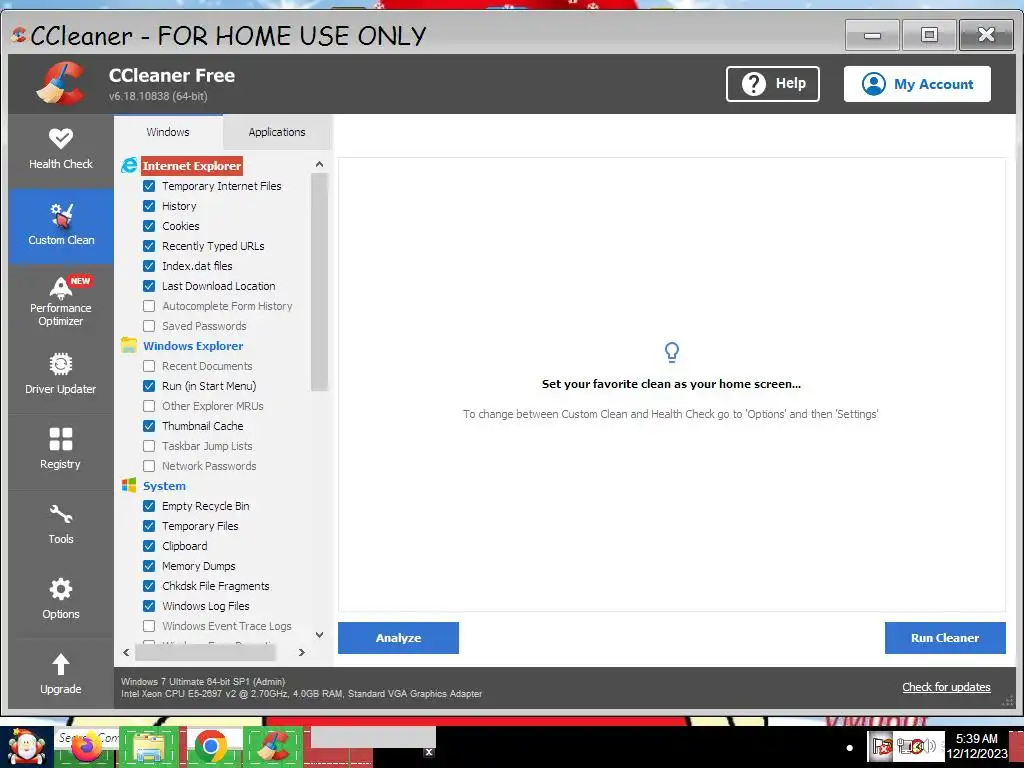Screen dimensions: 1024x768
Task: Click version text v6.18.10838 (64-bit)
Action: pyautogui.click(x=158, y=96)
